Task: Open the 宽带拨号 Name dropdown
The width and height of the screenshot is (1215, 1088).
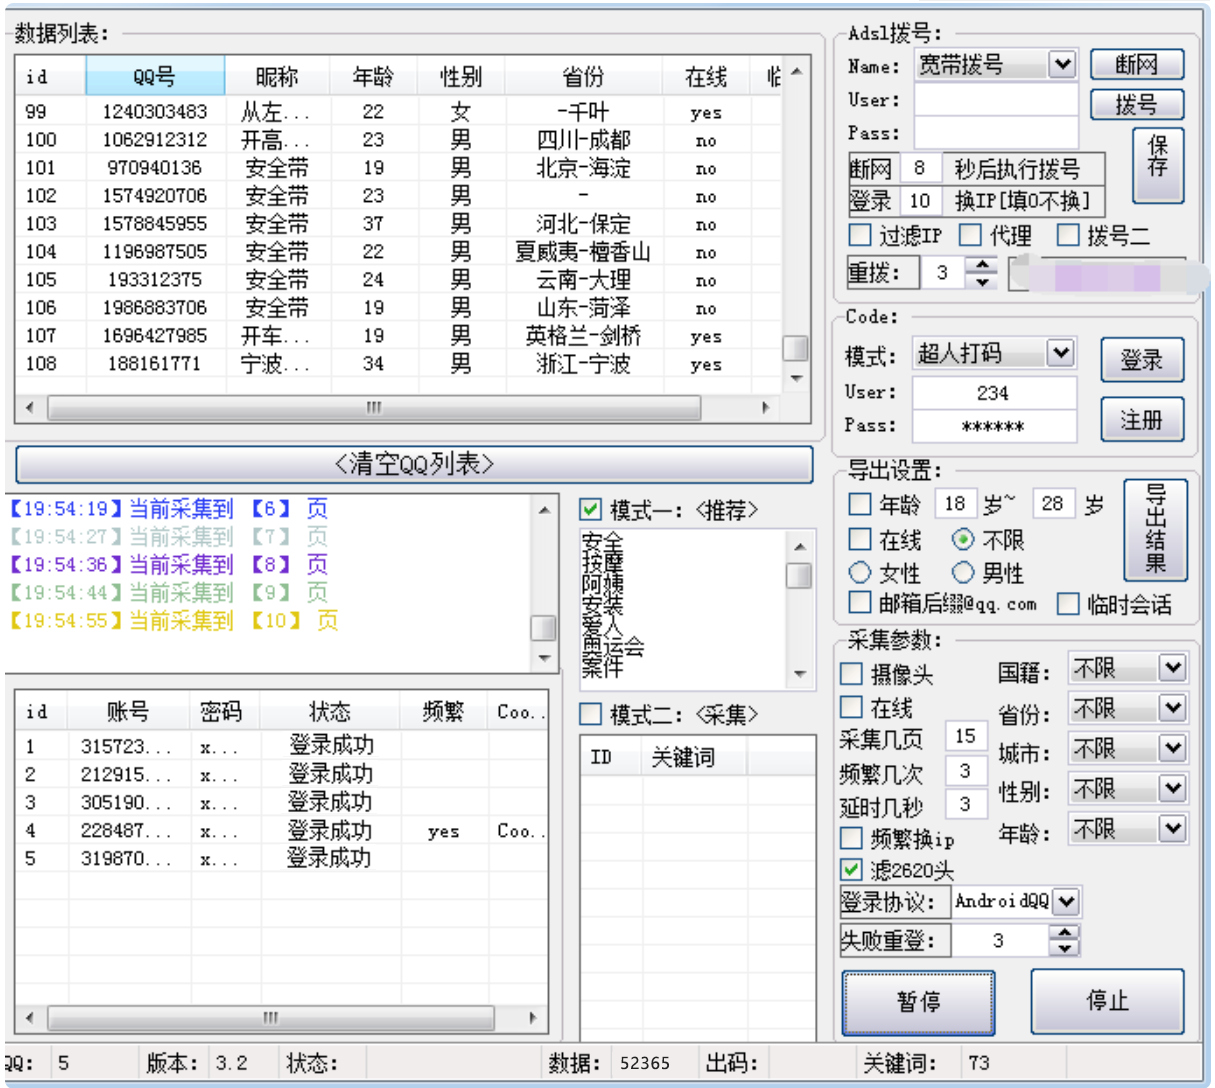Action: [x=1062, y=65]
